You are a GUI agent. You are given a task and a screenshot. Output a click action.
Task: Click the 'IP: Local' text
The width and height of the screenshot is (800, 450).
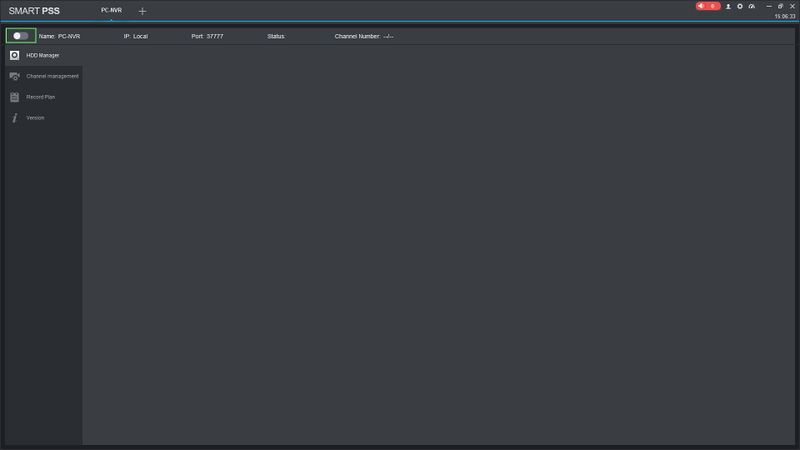tap(136, 36)
